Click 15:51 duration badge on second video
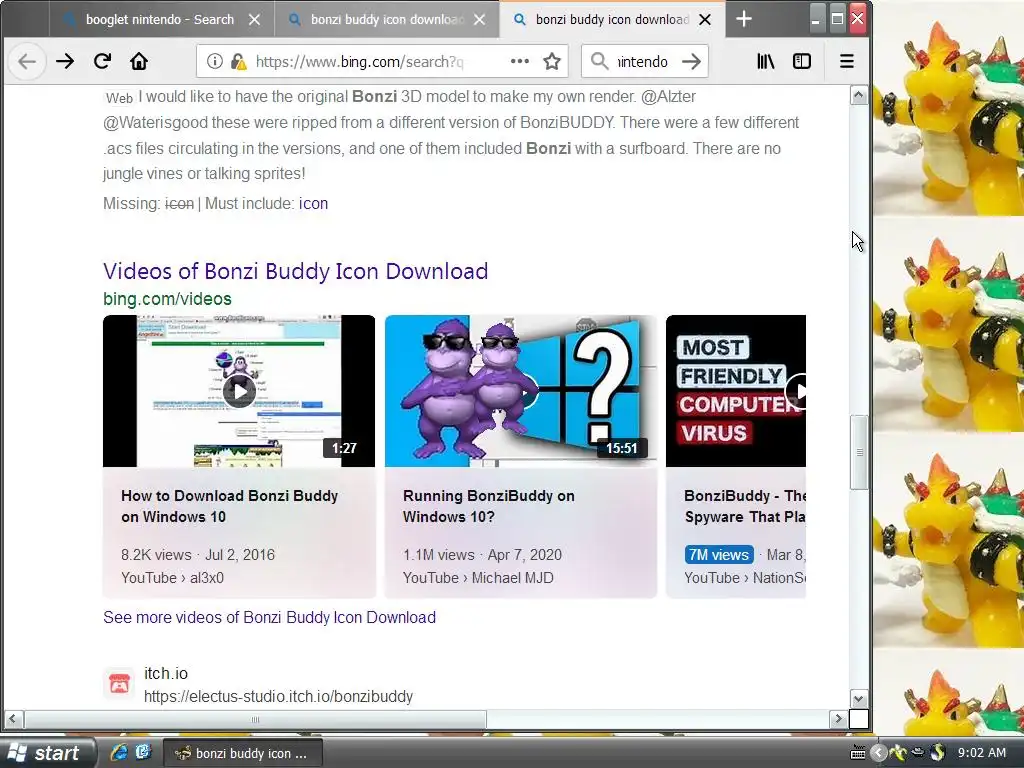Image resolution: width=1024 pixels, height=768 pixels. click(x=622, y=448)
